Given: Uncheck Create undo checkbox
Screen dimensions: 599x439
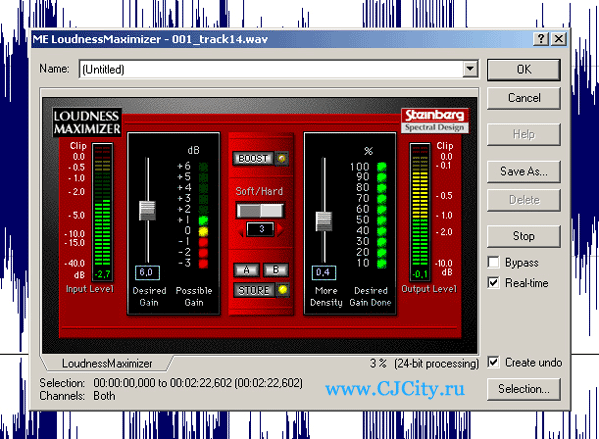Looking at the screenshot, I should click(493, 362).
